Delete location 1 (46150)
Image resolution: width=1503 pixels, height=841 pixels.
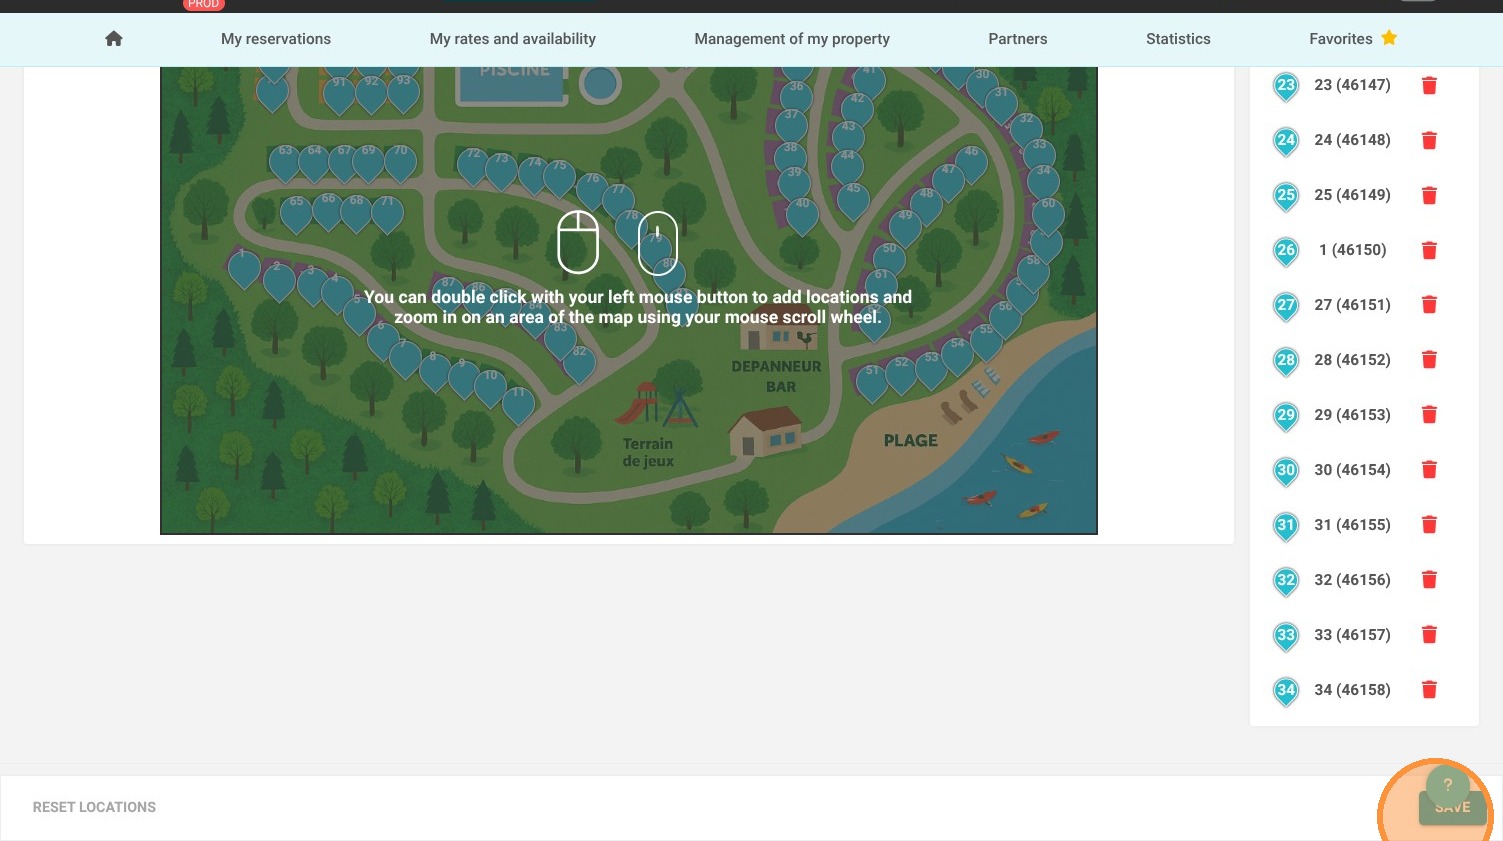click(x=1429, y=251)
